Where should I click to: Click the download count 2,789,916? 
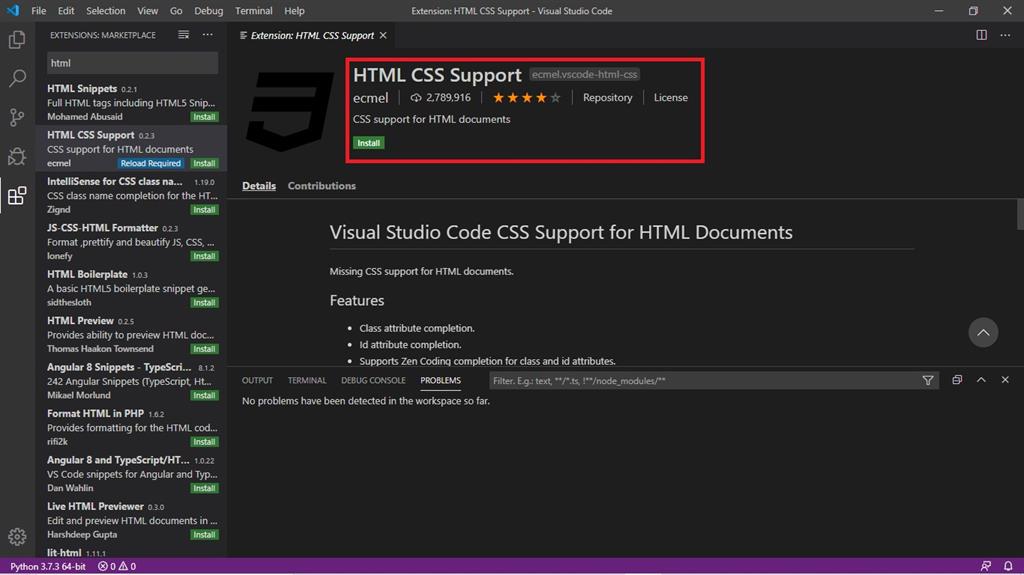click(440, 97)
